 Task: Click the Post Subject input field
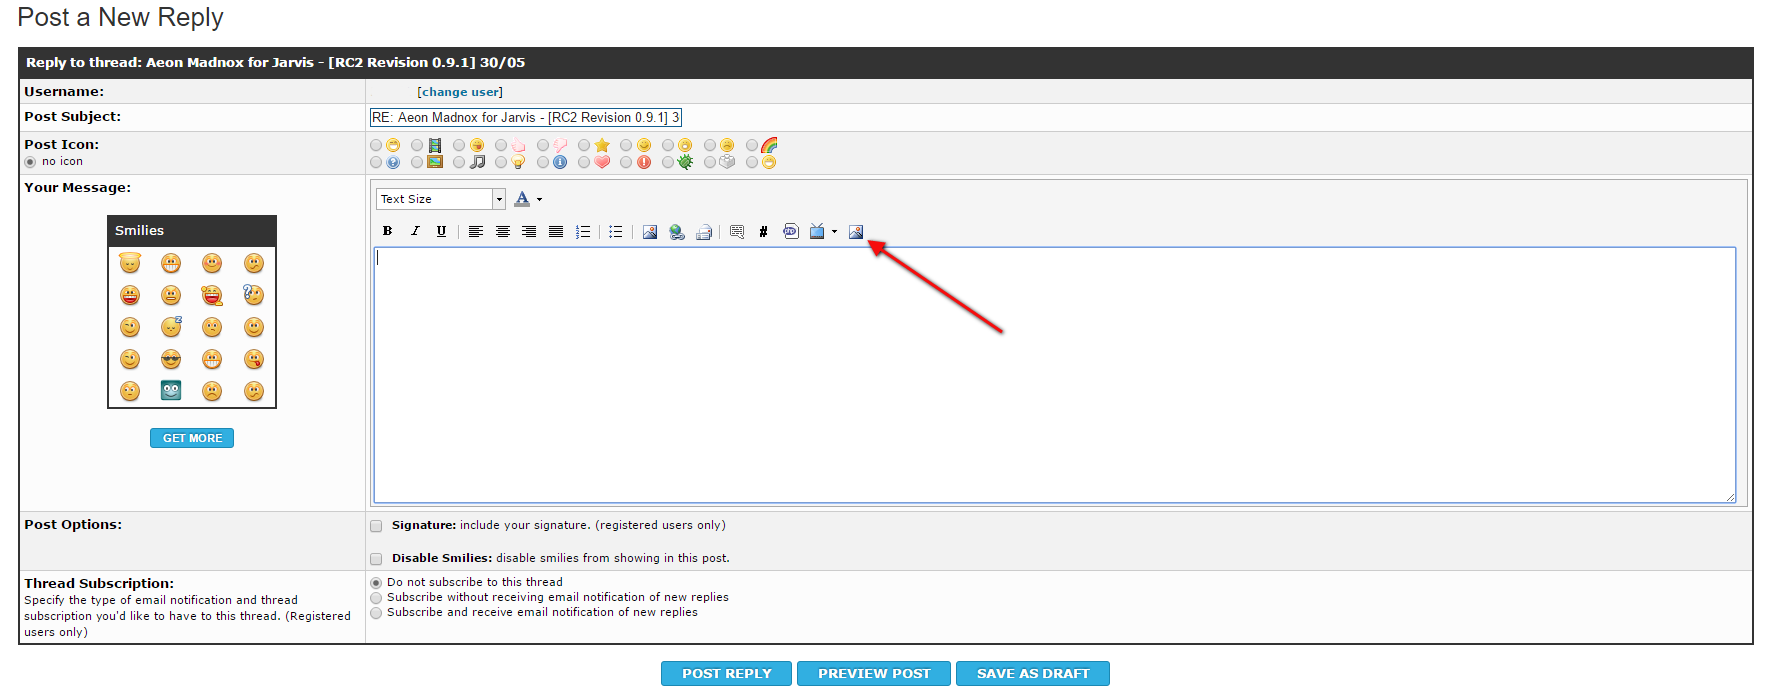(525, 118)
